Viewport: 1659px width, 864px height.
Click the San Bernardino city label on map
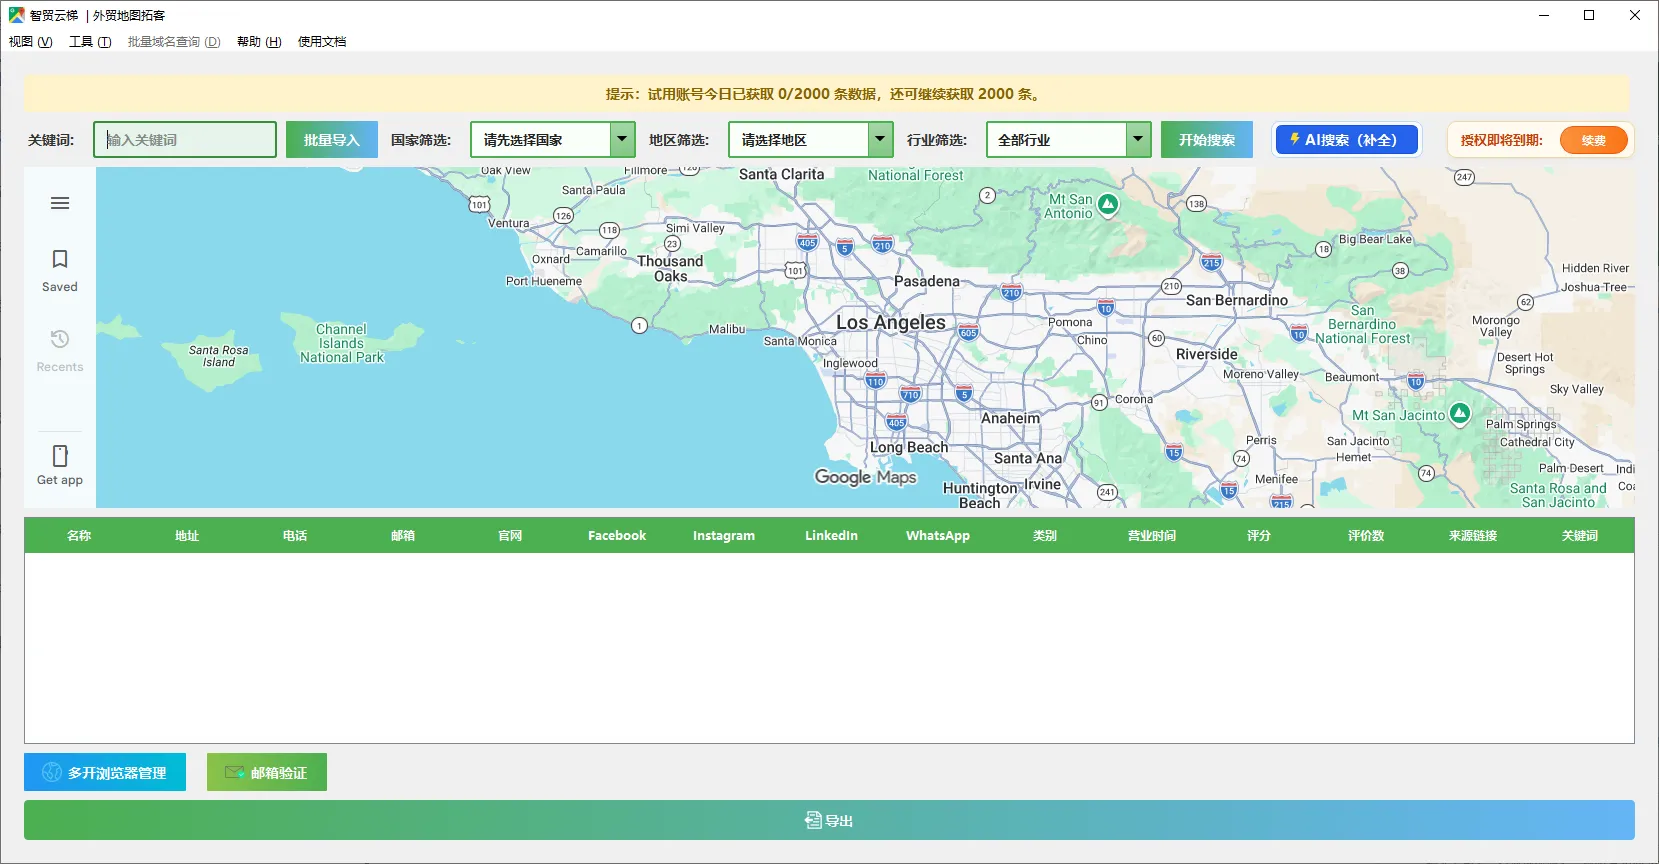click(x=1237, y=300)
